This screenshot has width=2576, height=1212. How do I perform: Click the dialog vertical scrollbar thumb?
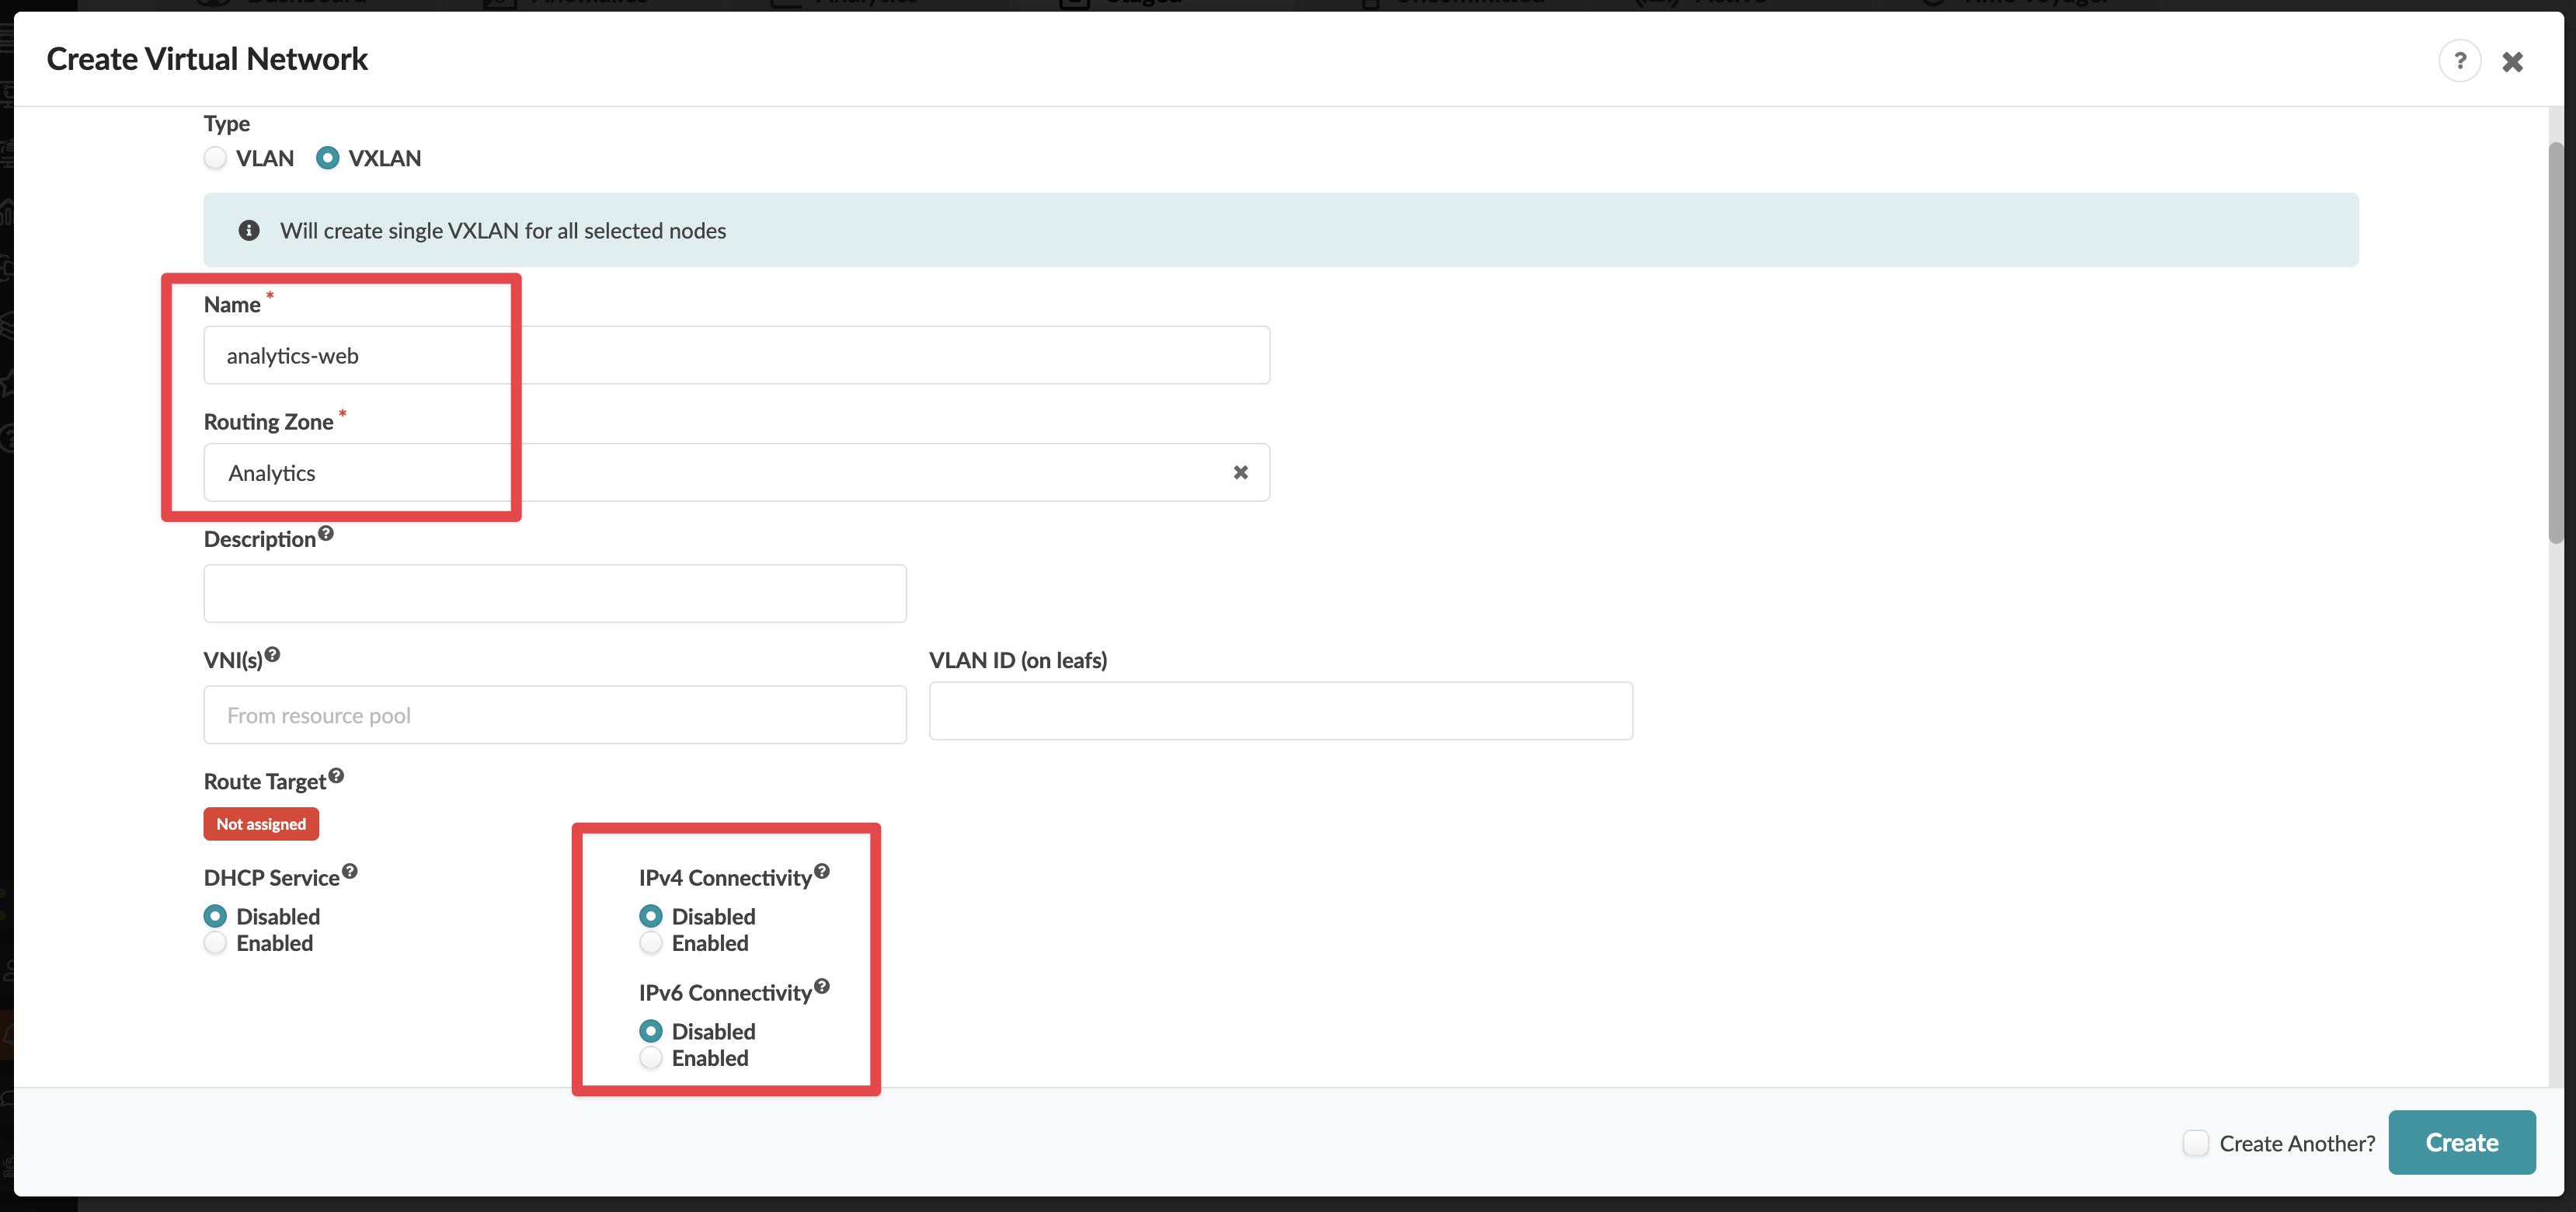pyautogui.click(x=2555, y=343)
